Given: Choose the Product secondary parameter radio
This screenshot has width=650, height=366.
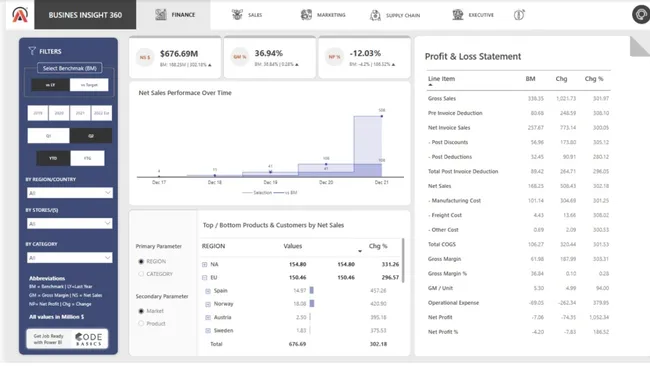Looking at the screenshot, I should pos(141,323).
